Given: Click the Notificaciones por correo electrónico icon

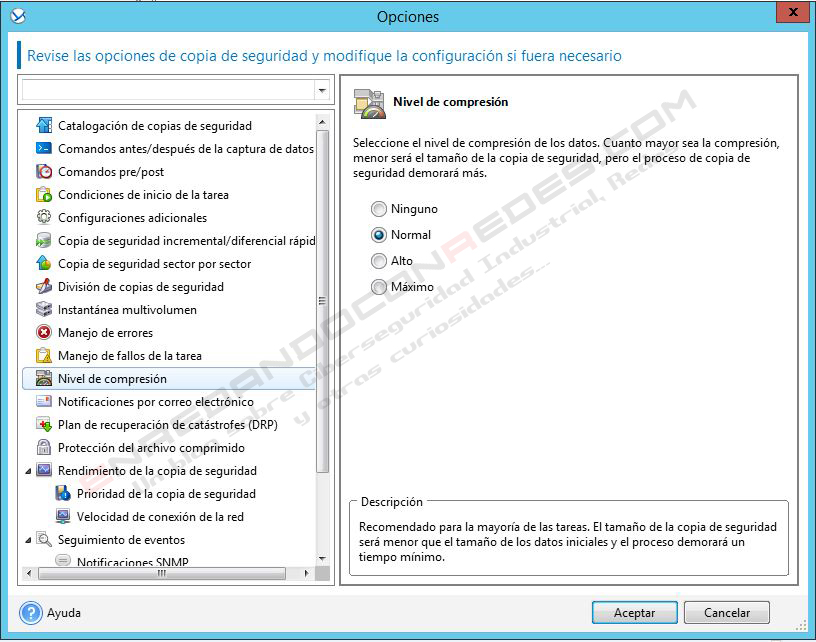Looking at the screenshot, I should tap(43, 402).
